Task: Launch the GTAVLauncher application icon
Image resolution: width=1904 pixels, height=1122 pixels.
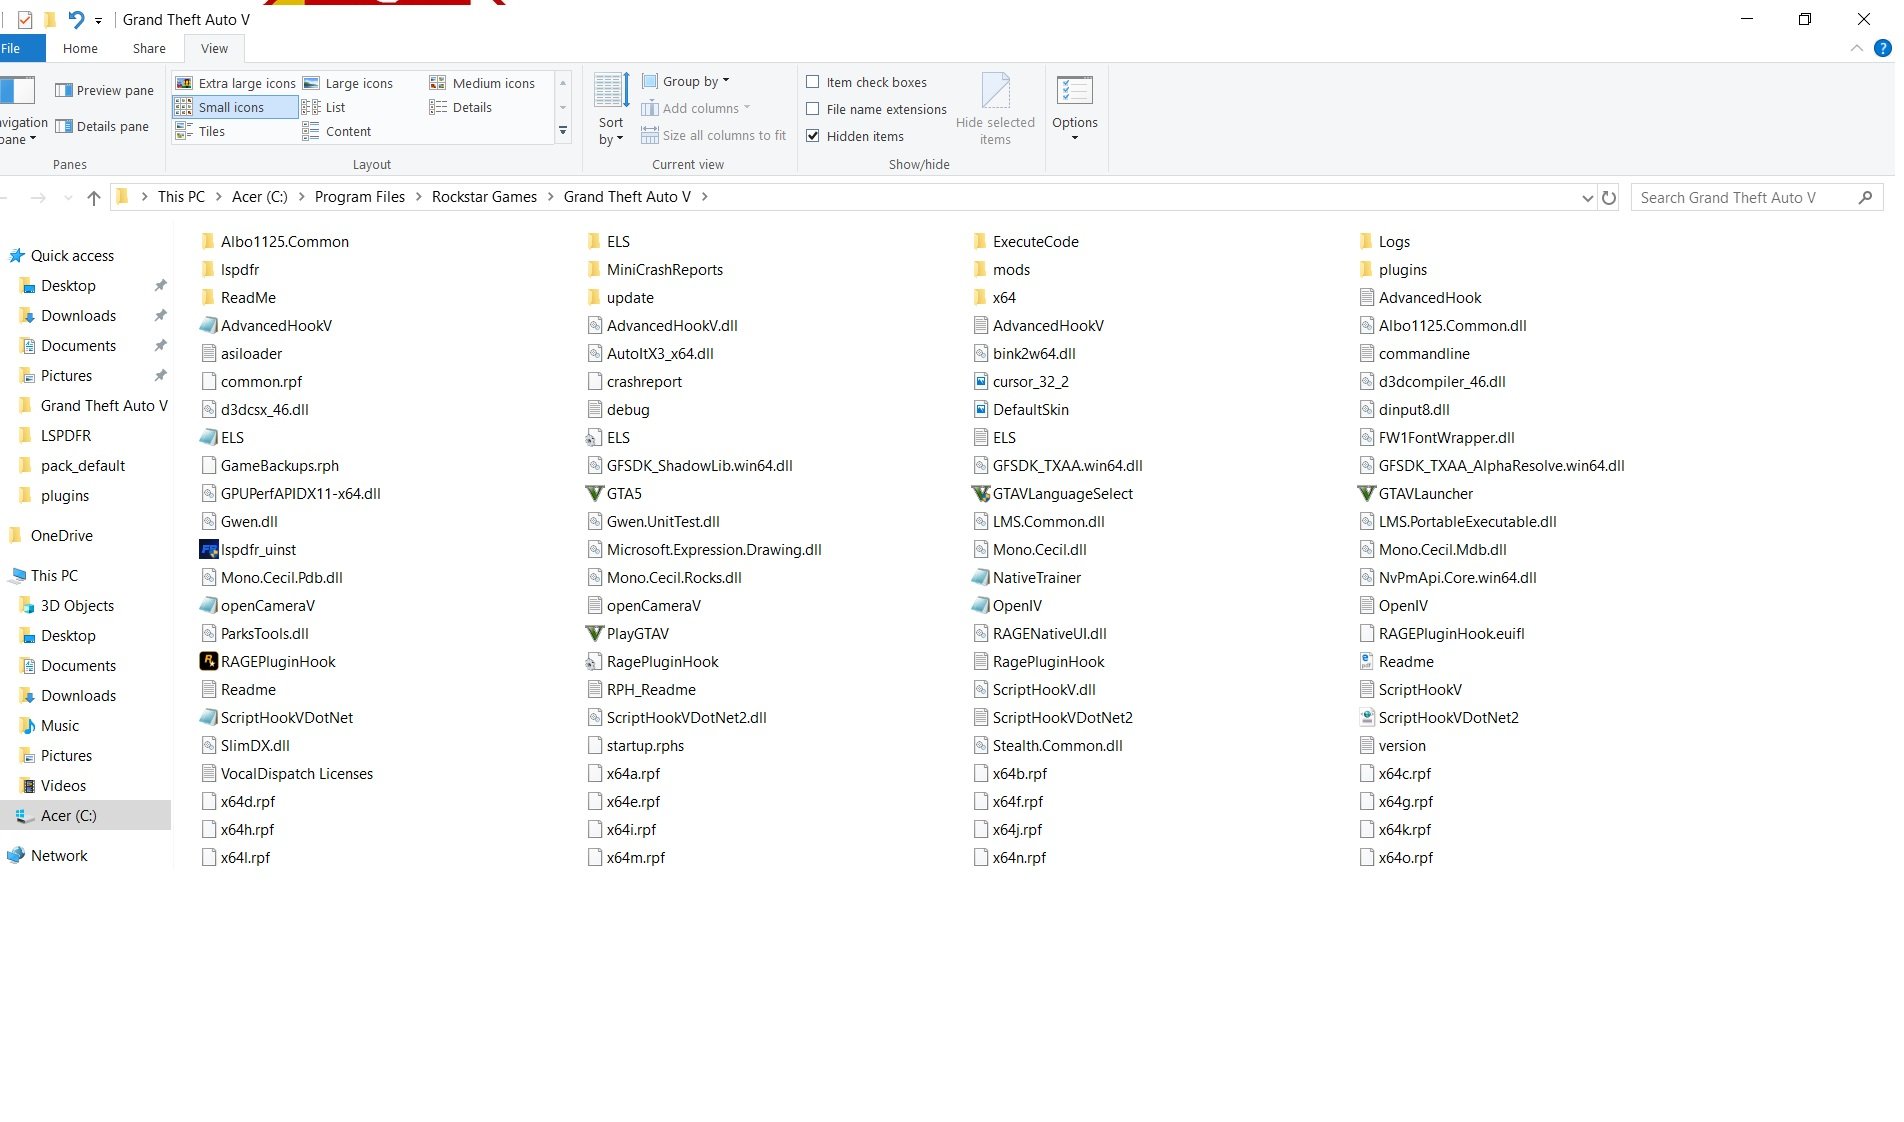Action: click(1367, 493)
